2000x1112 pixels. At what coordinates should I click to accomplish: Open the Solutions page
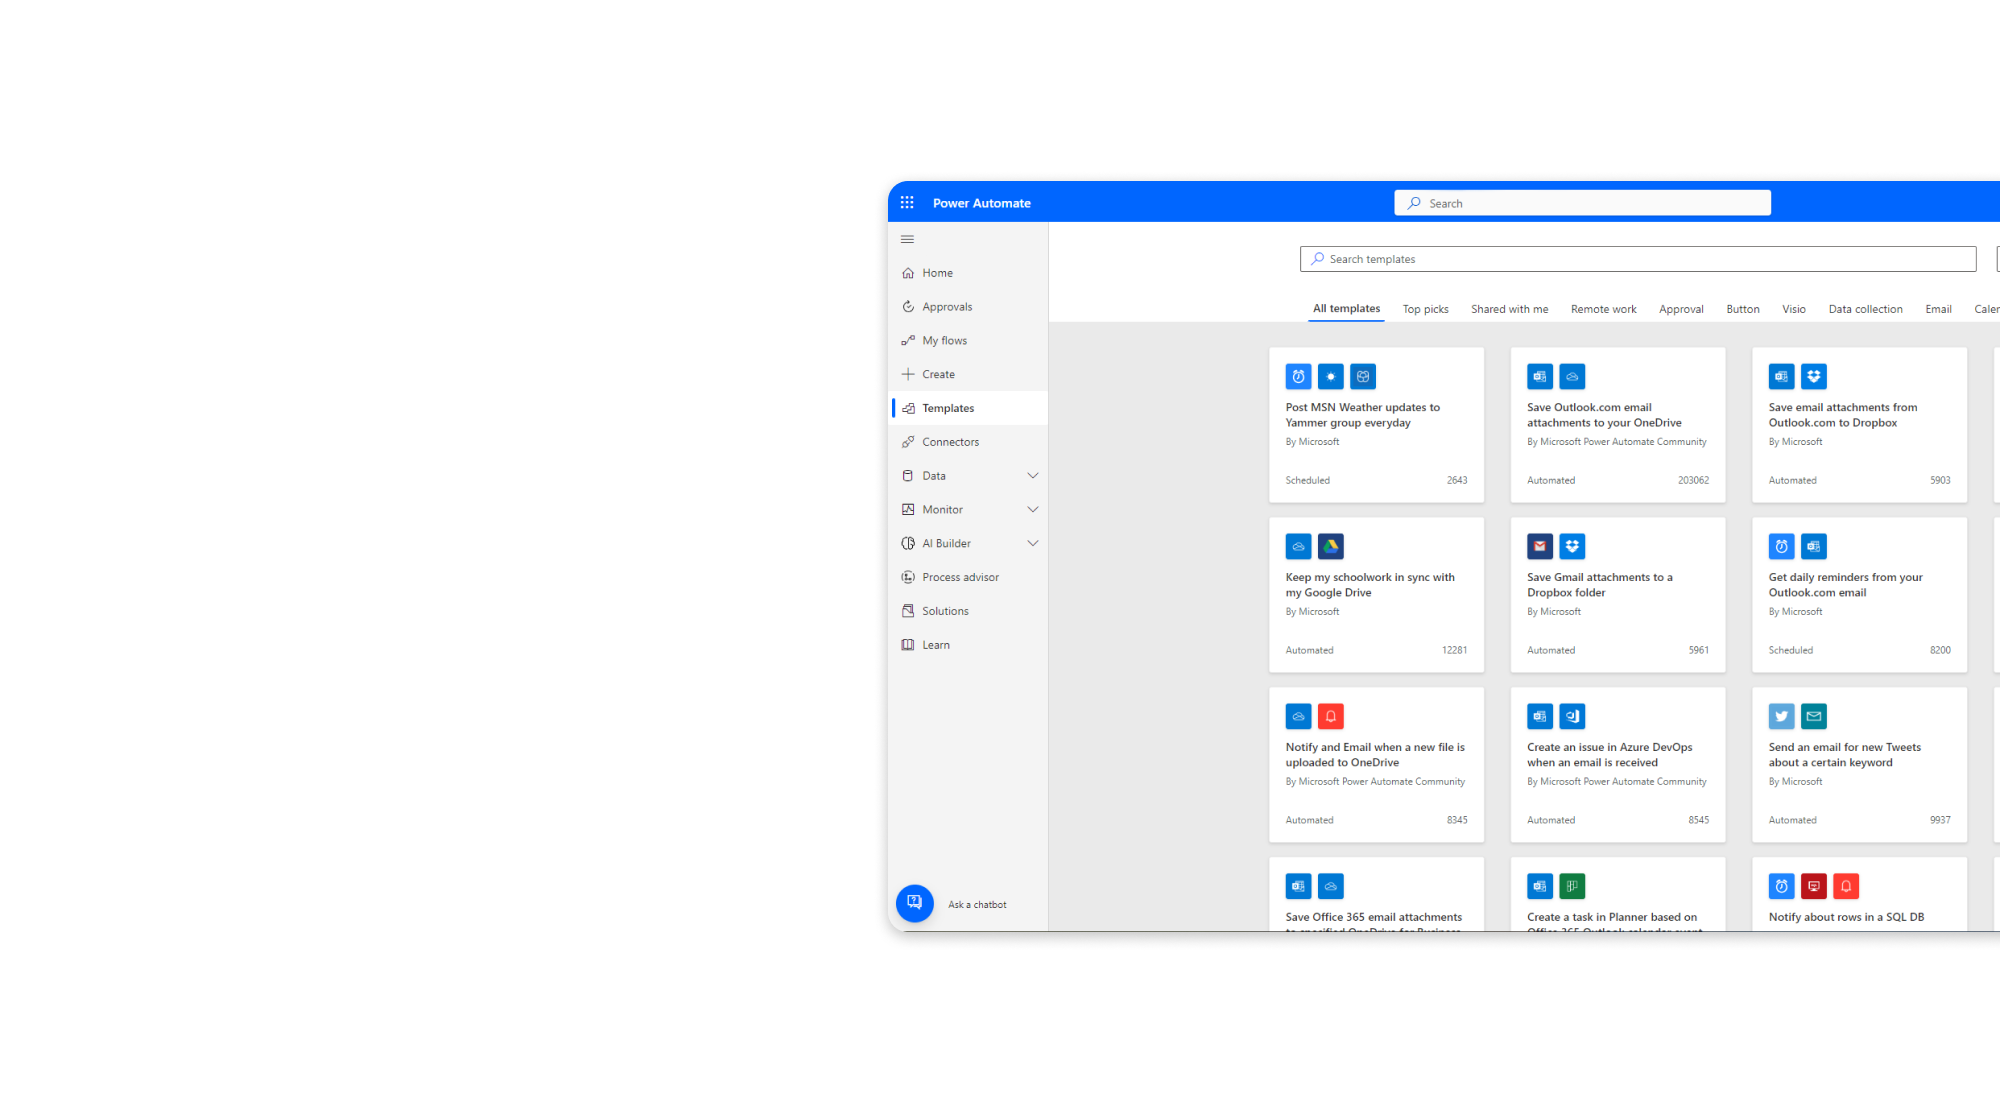(968, 611)
